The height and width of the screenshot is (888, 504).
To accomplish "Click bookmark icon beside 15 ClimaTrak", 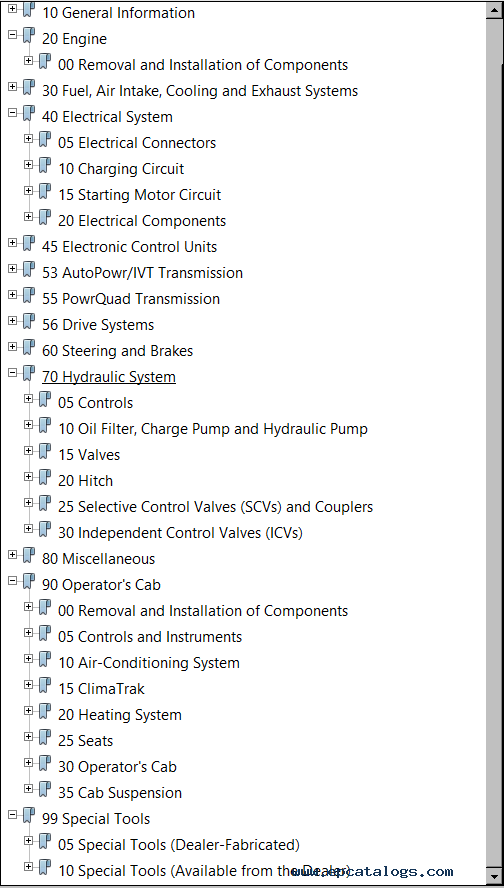I will pos(45,686).
